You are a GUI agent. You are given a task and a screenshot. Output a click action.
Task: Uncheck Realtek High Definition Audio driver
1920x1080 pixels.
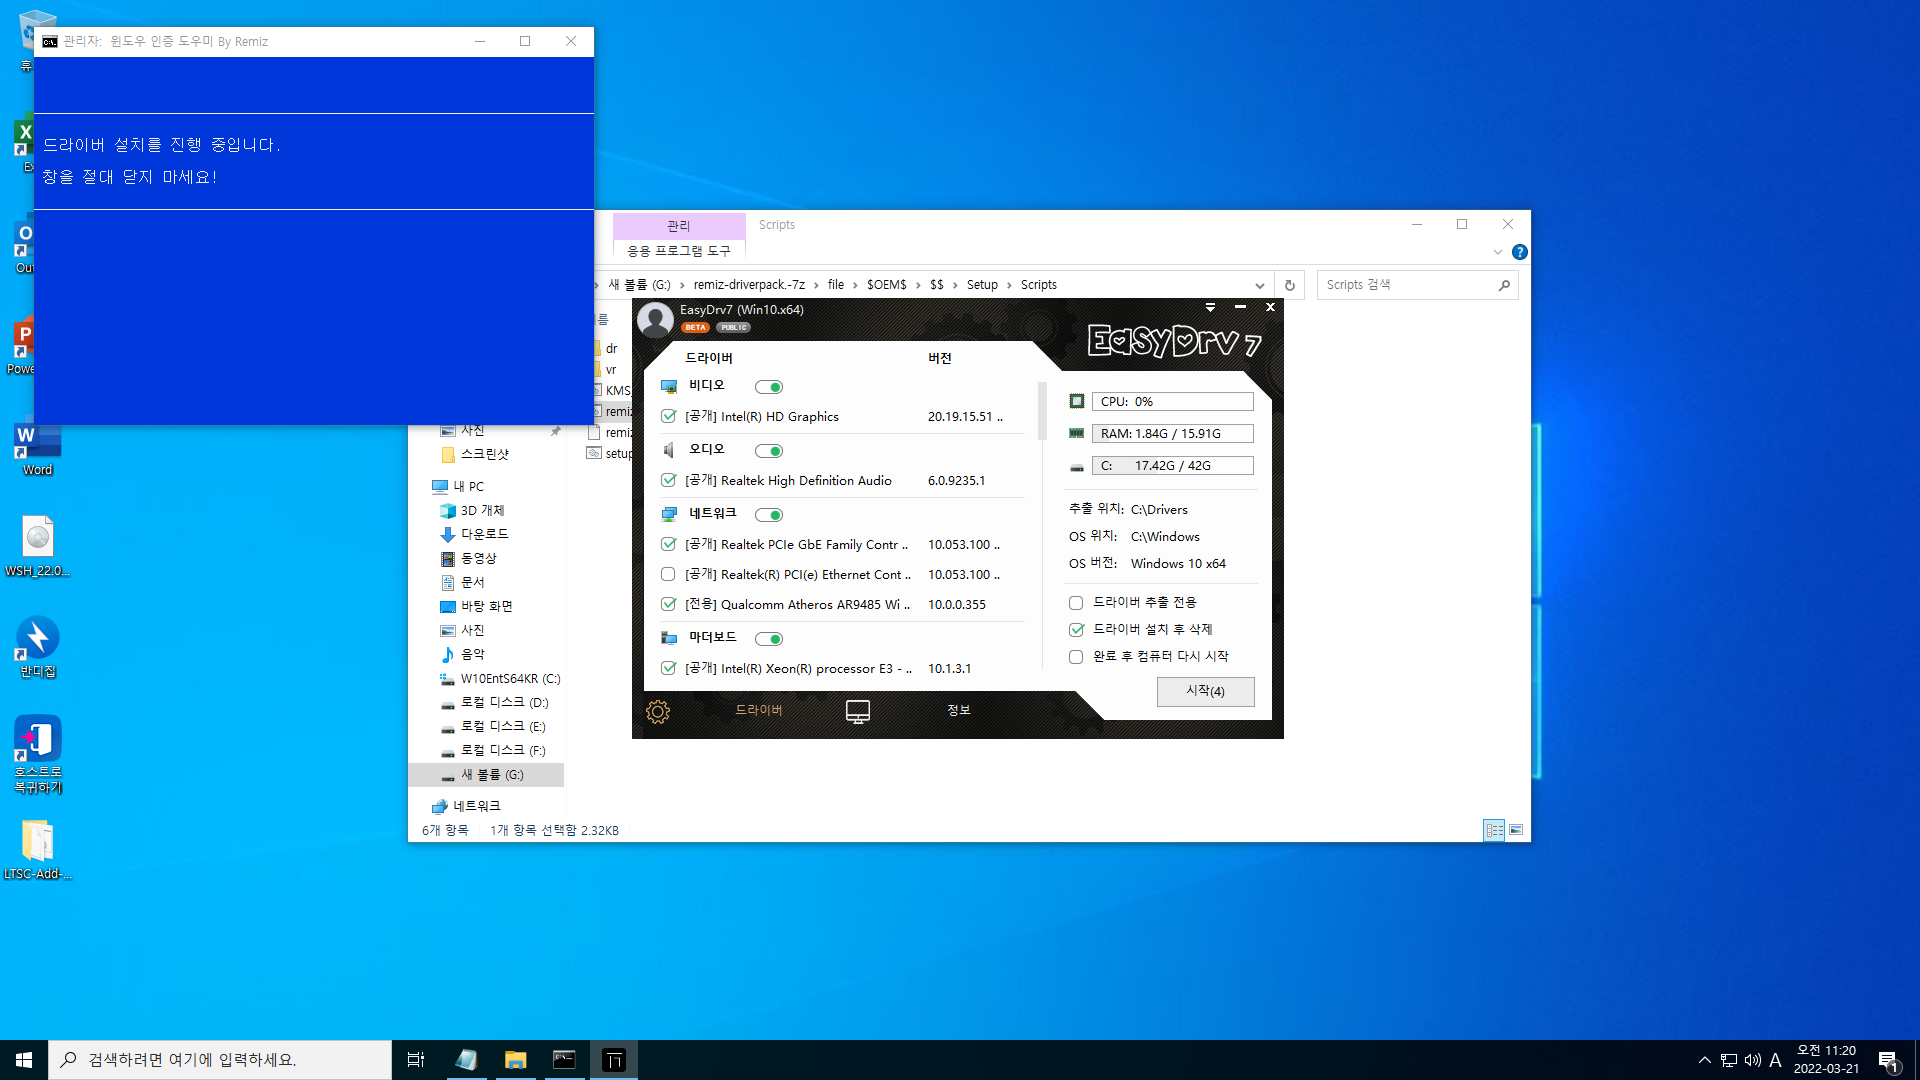click(x=668, y=480)
